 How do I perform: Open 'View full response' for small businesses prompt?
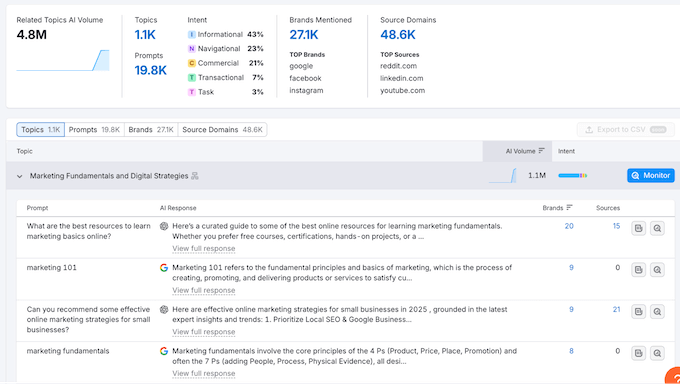click(204, 332)
